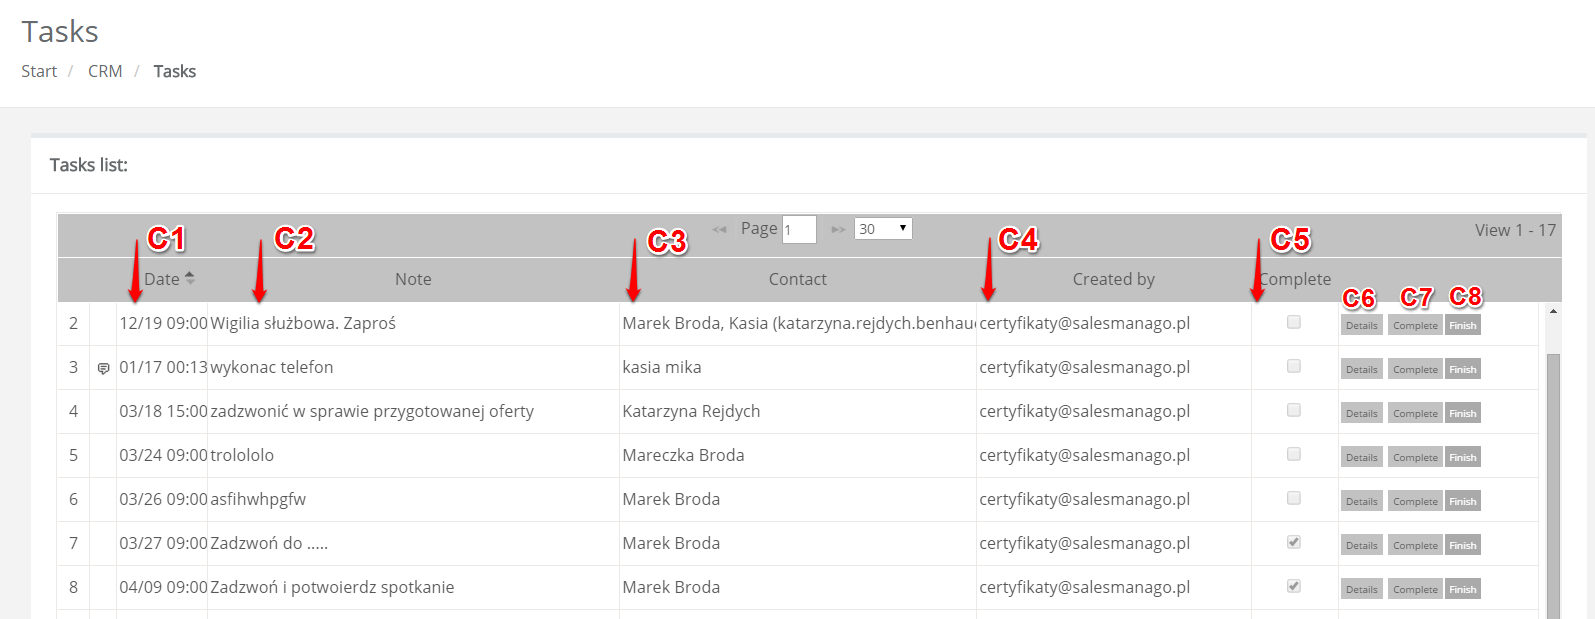Screen dimensions: 1595x619
Task: Sort the table by Contact column header
Action: (798, 280)
